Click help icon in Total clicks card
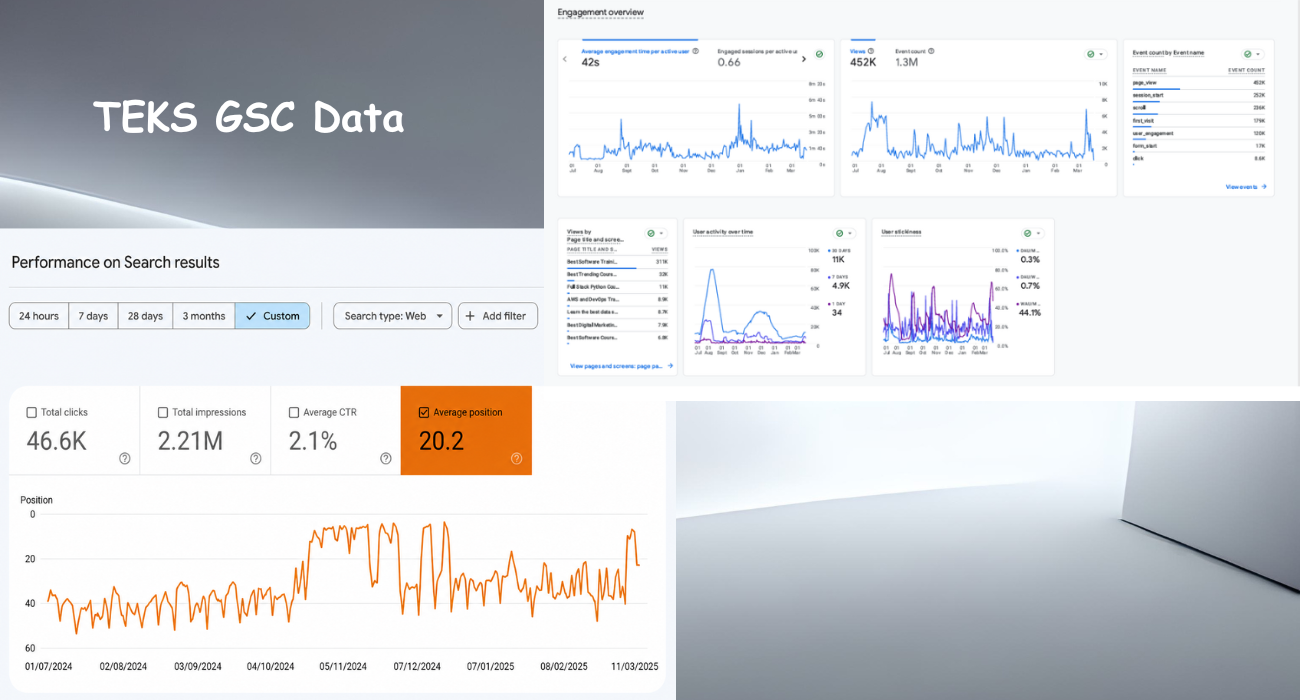Viewport: 1300px width, 700px height. pos(125,458)
